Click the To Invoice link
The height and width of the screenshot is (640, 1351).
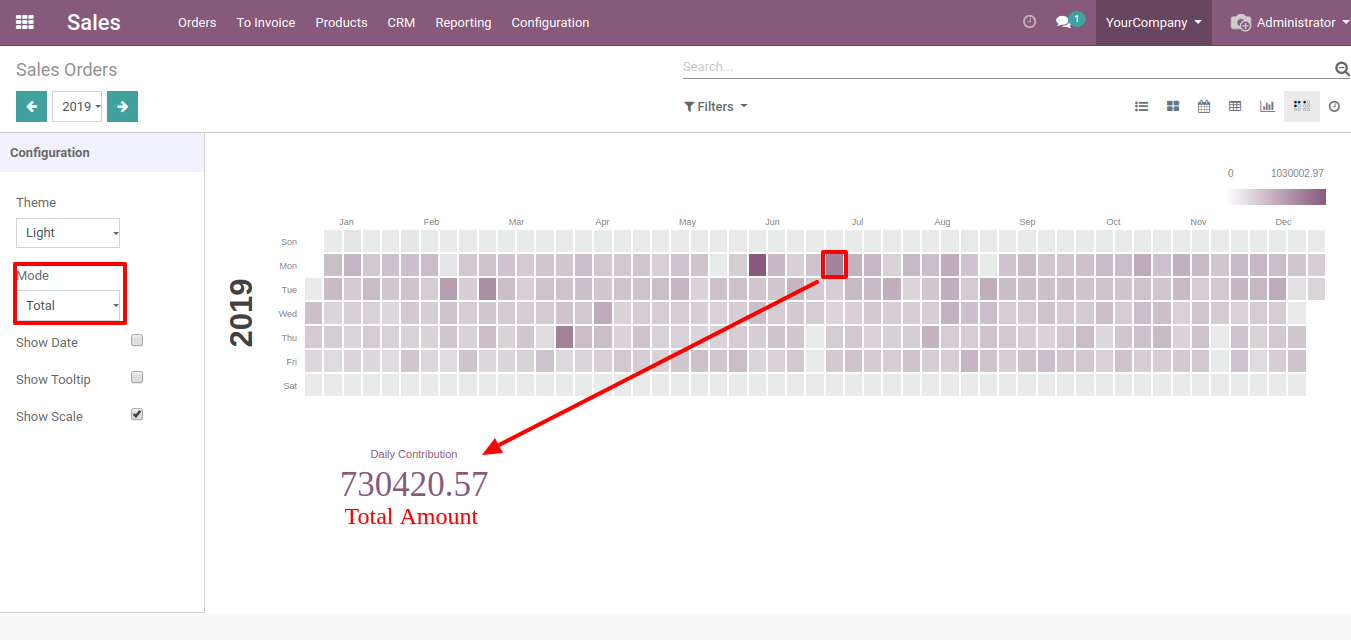coord(266,22)
